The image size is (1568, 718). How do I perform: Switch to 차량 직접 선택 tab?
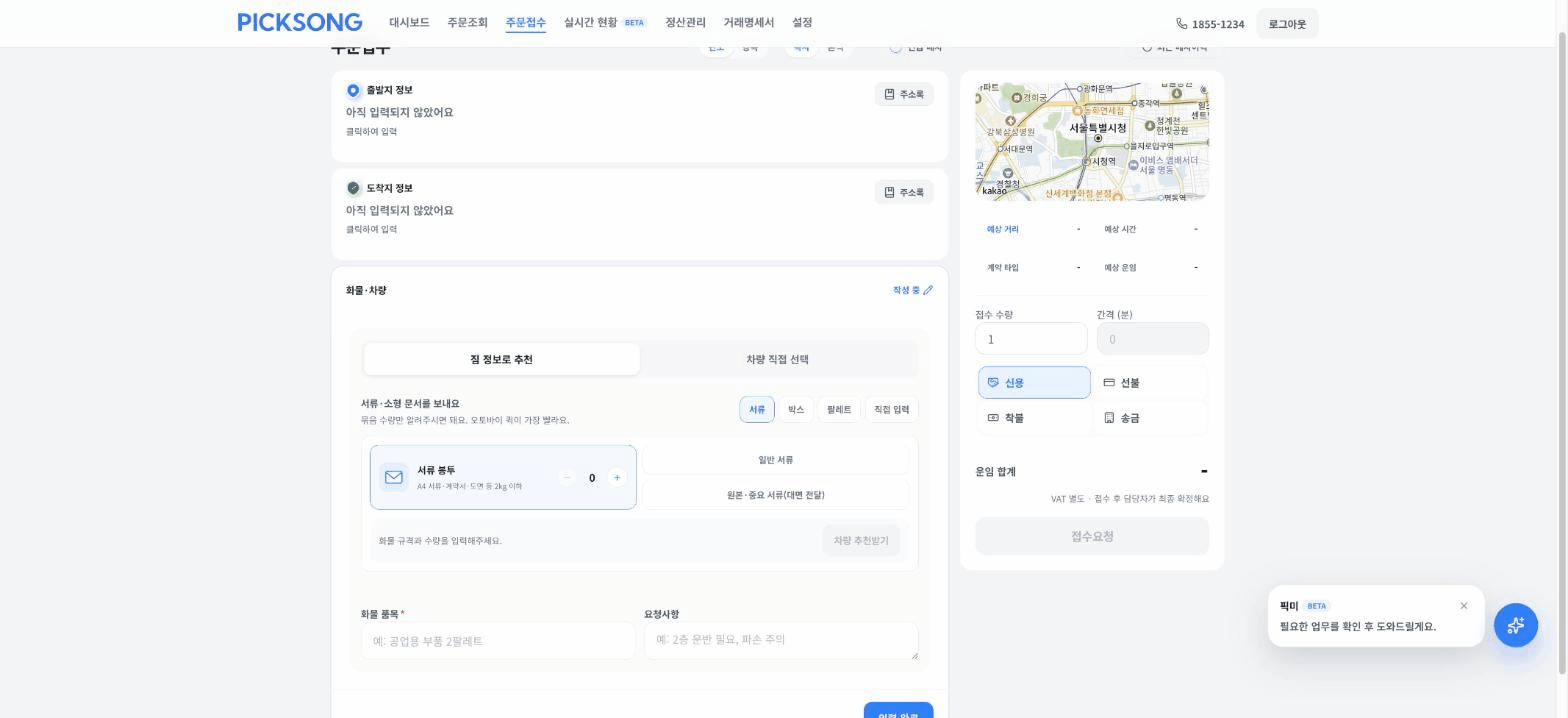click(x=777, y=359)
